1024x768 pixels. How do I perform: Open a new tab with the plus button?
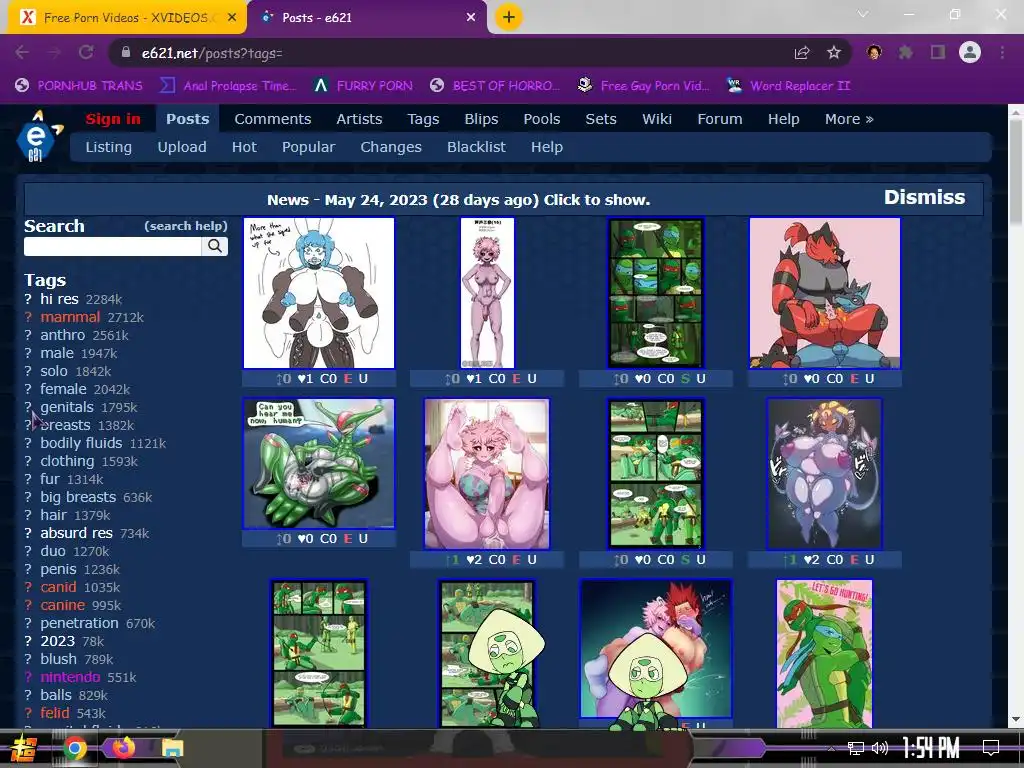(509, 17)
